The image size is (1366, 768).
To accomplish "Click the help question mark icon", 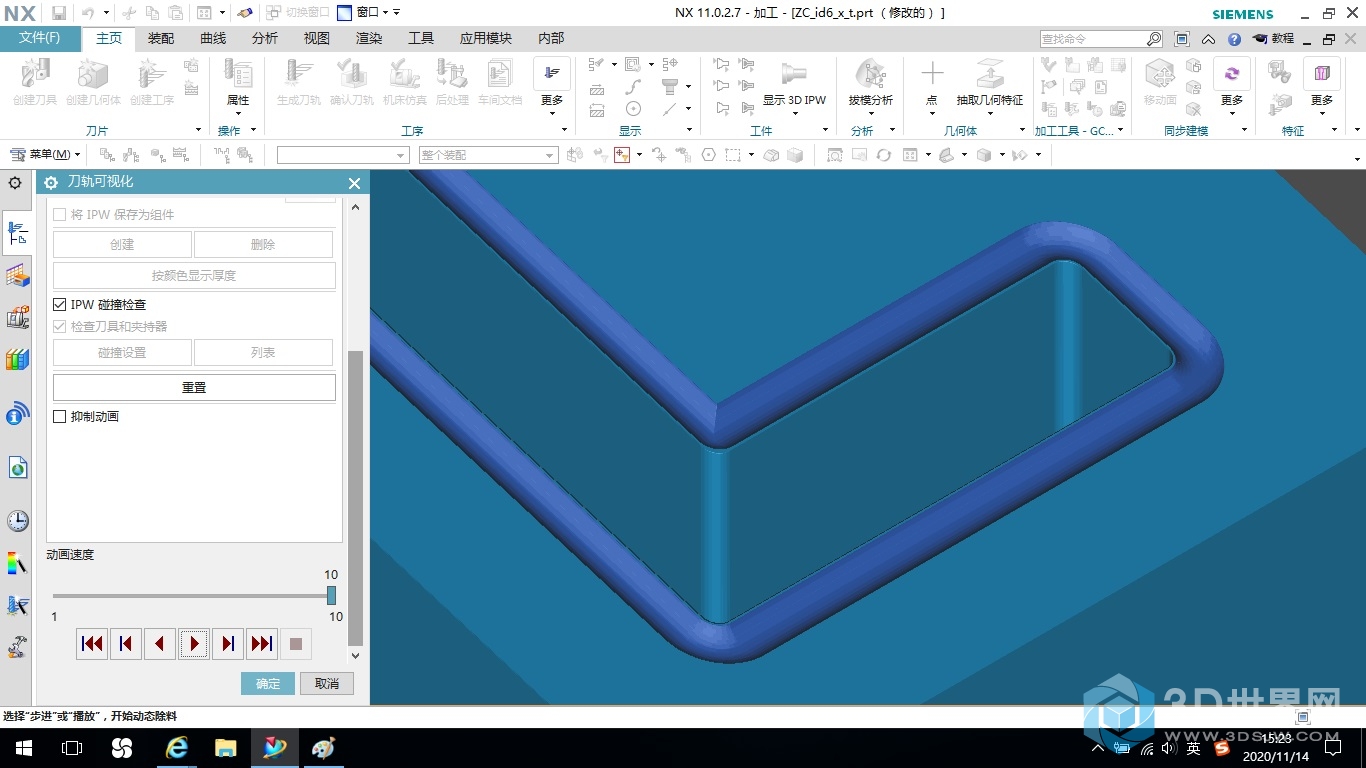I will click(1234, 39).
